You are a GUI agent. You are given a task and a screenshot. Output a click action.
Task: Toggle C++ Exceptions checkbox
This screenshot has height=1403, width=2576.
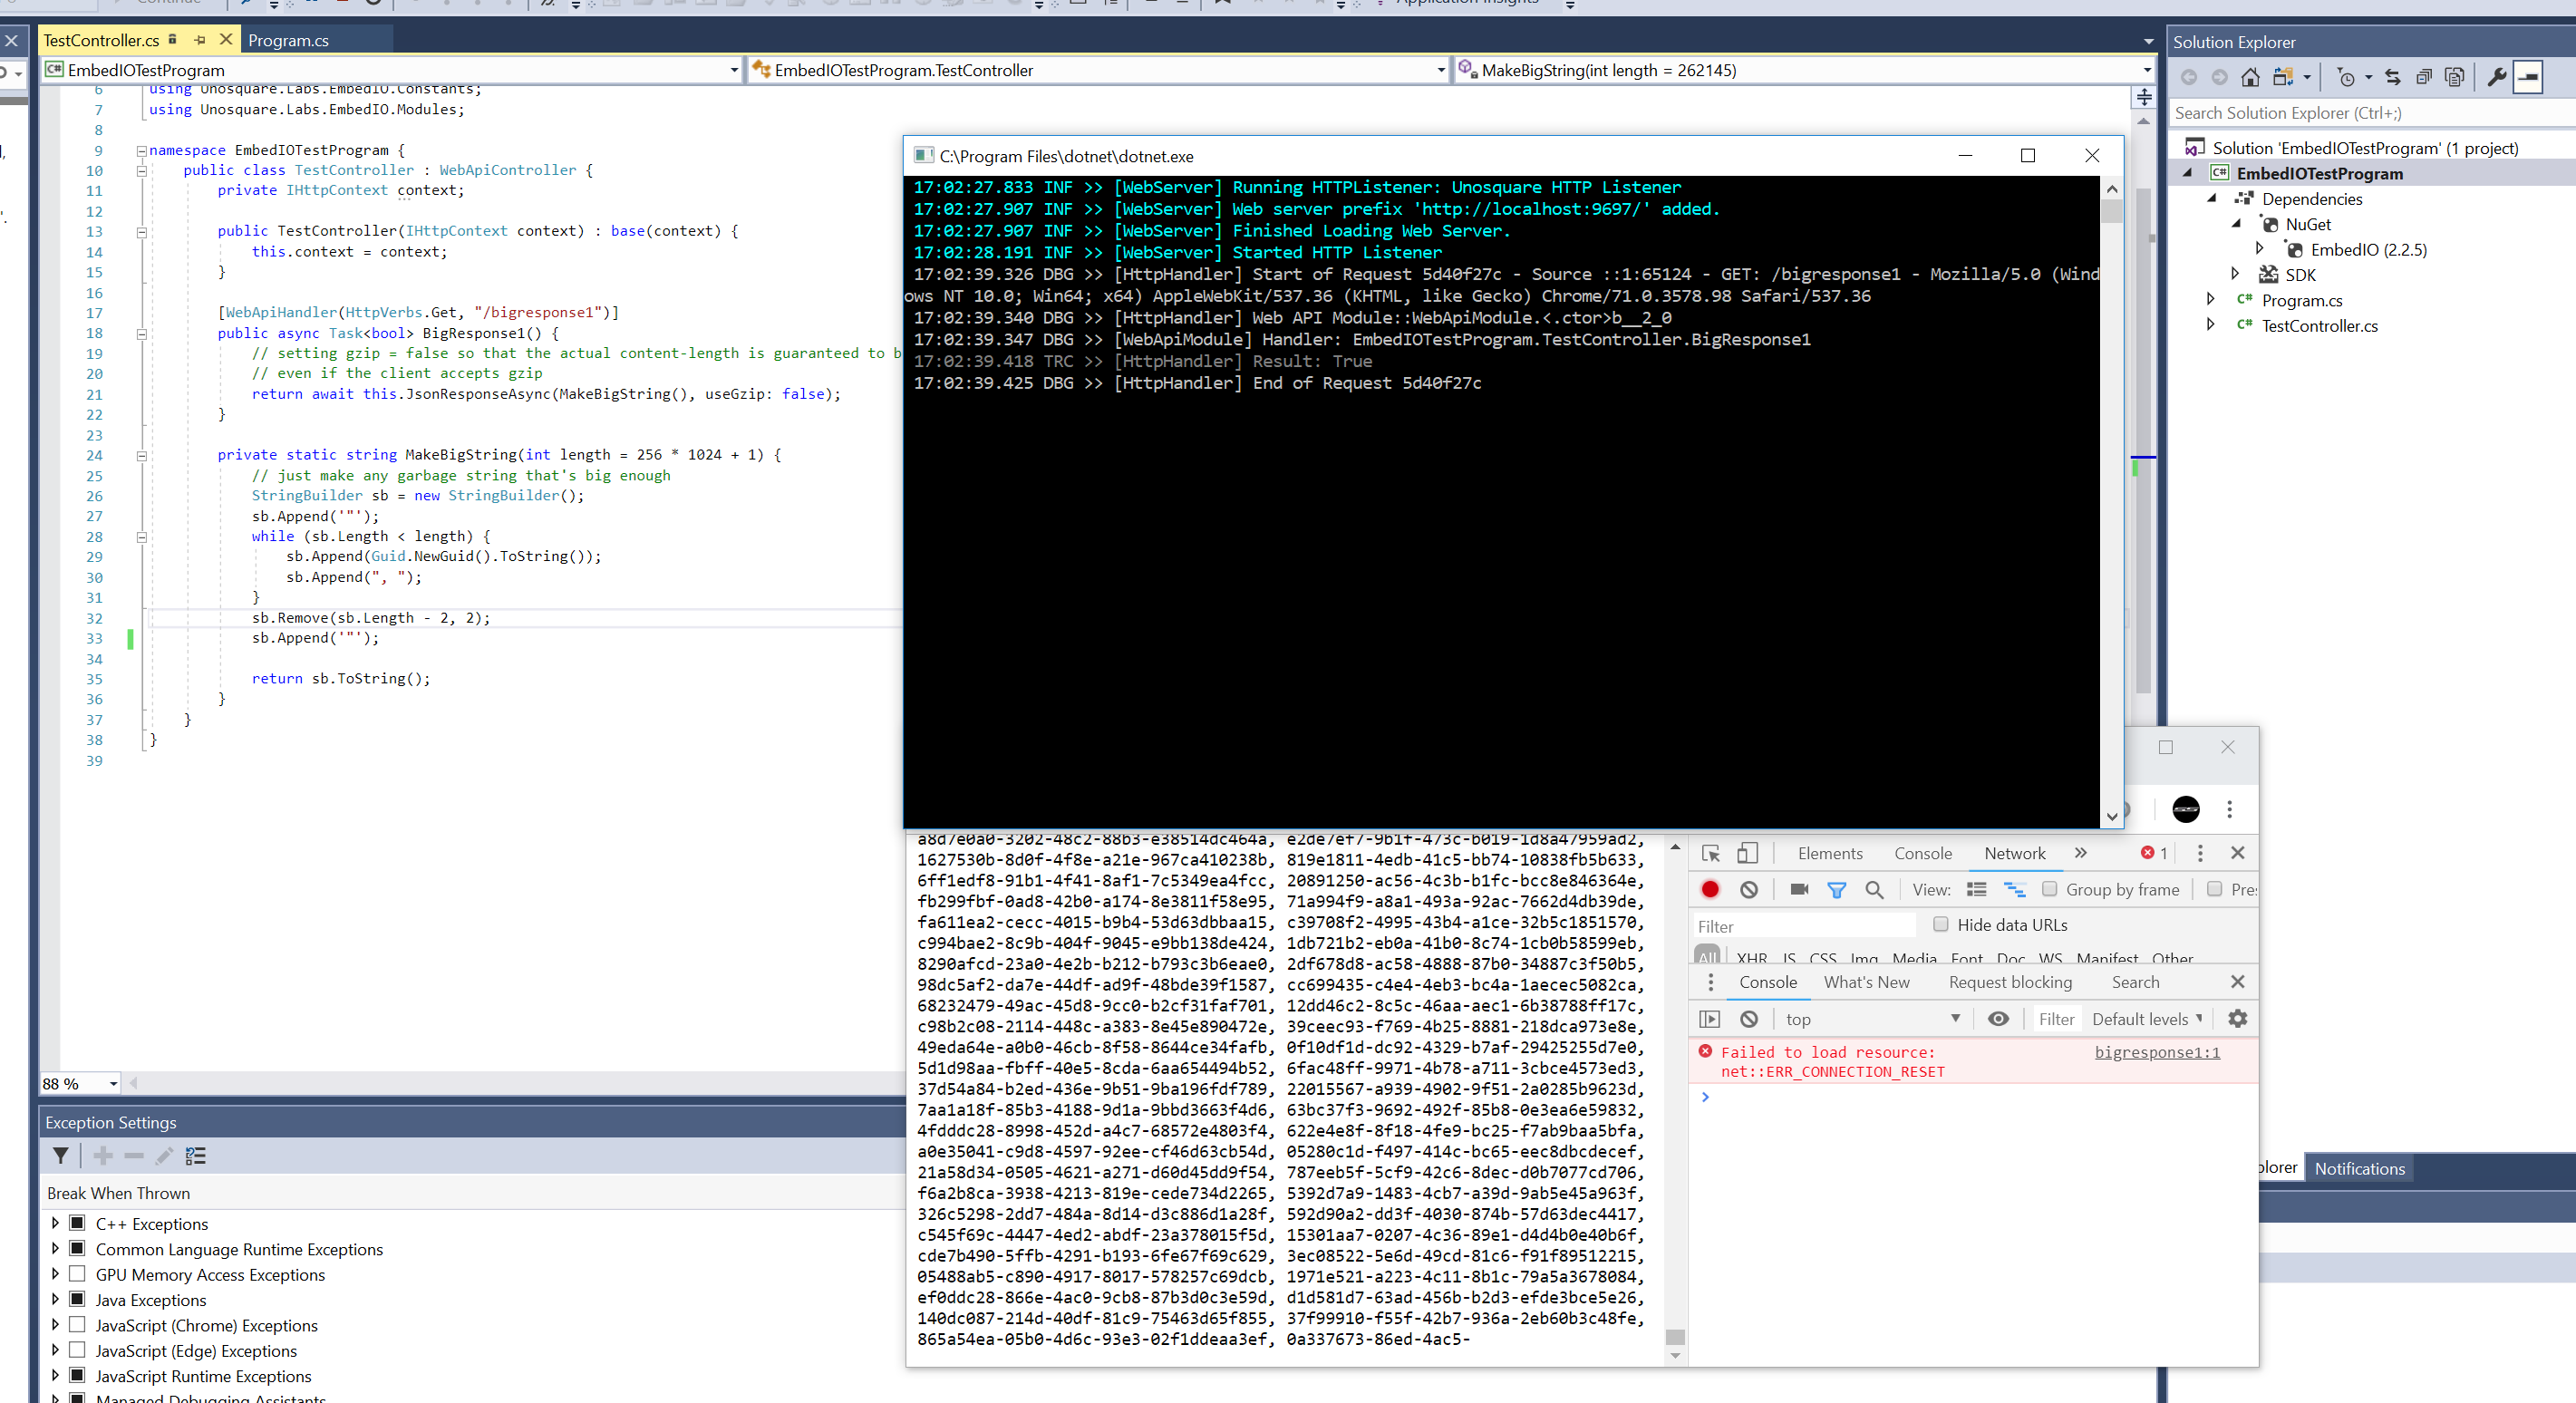77,1223
